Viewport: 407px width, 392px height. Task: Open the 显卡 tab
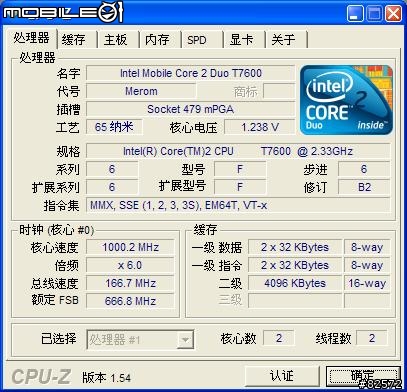click(244, 40)
